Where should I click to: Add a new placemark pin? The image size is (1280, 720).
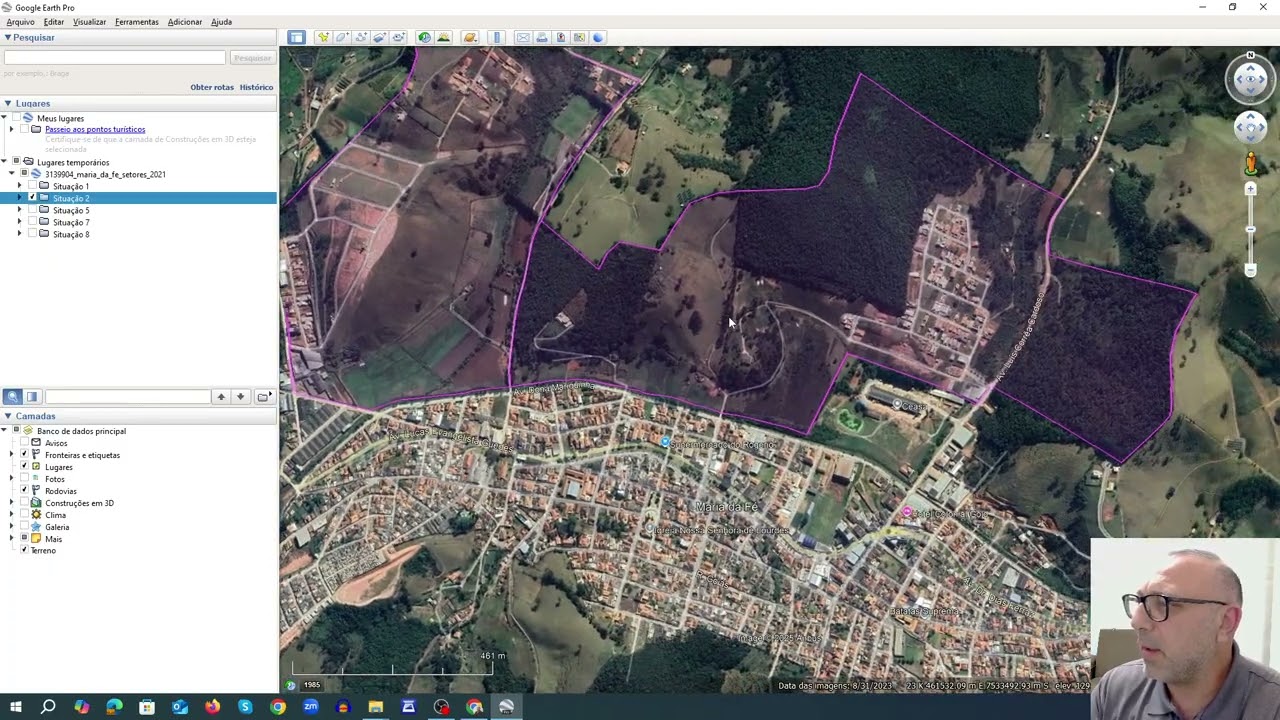coord(323,37)
